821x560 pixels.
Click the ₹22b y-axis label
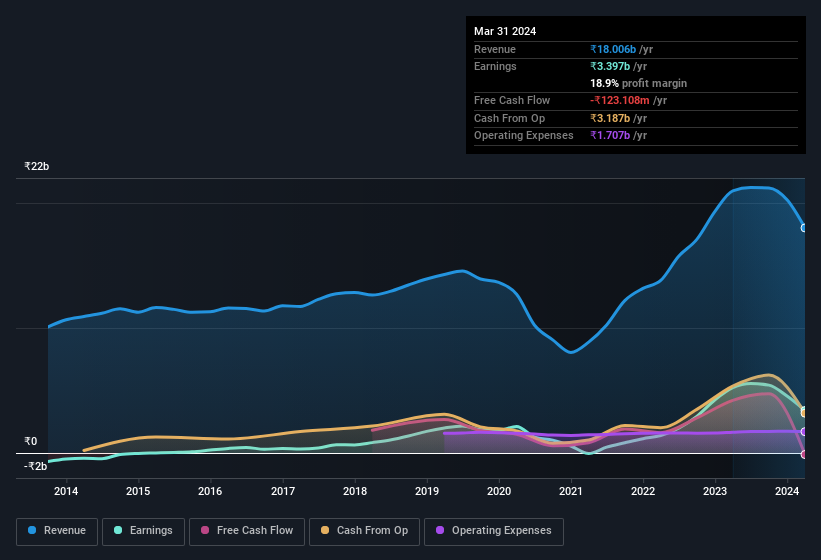pos(37,166)
